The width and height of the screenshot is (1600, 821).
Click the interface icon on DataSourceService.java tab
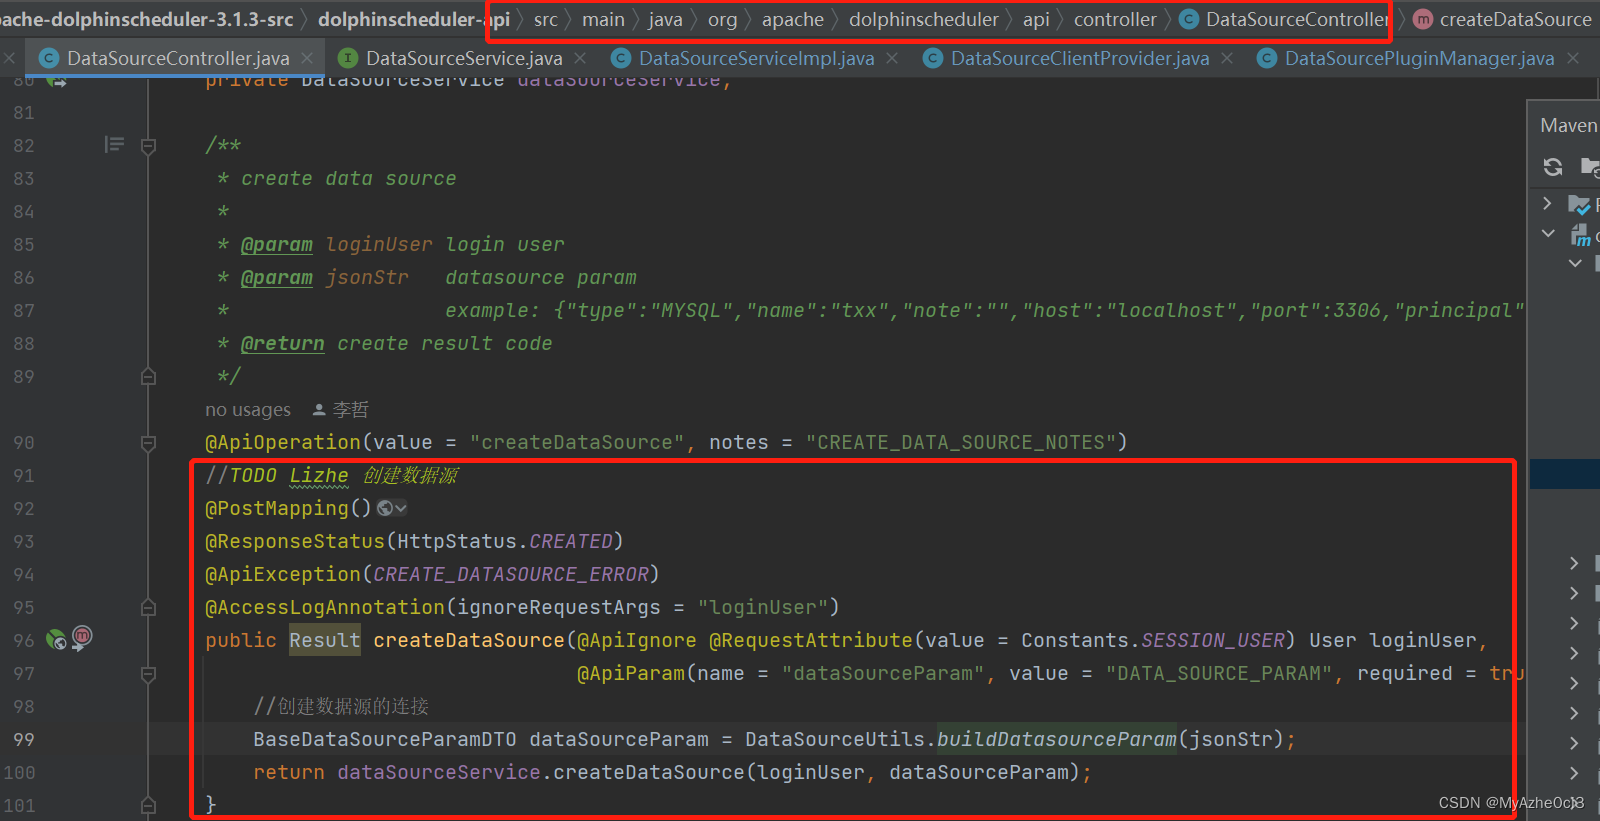347,58
